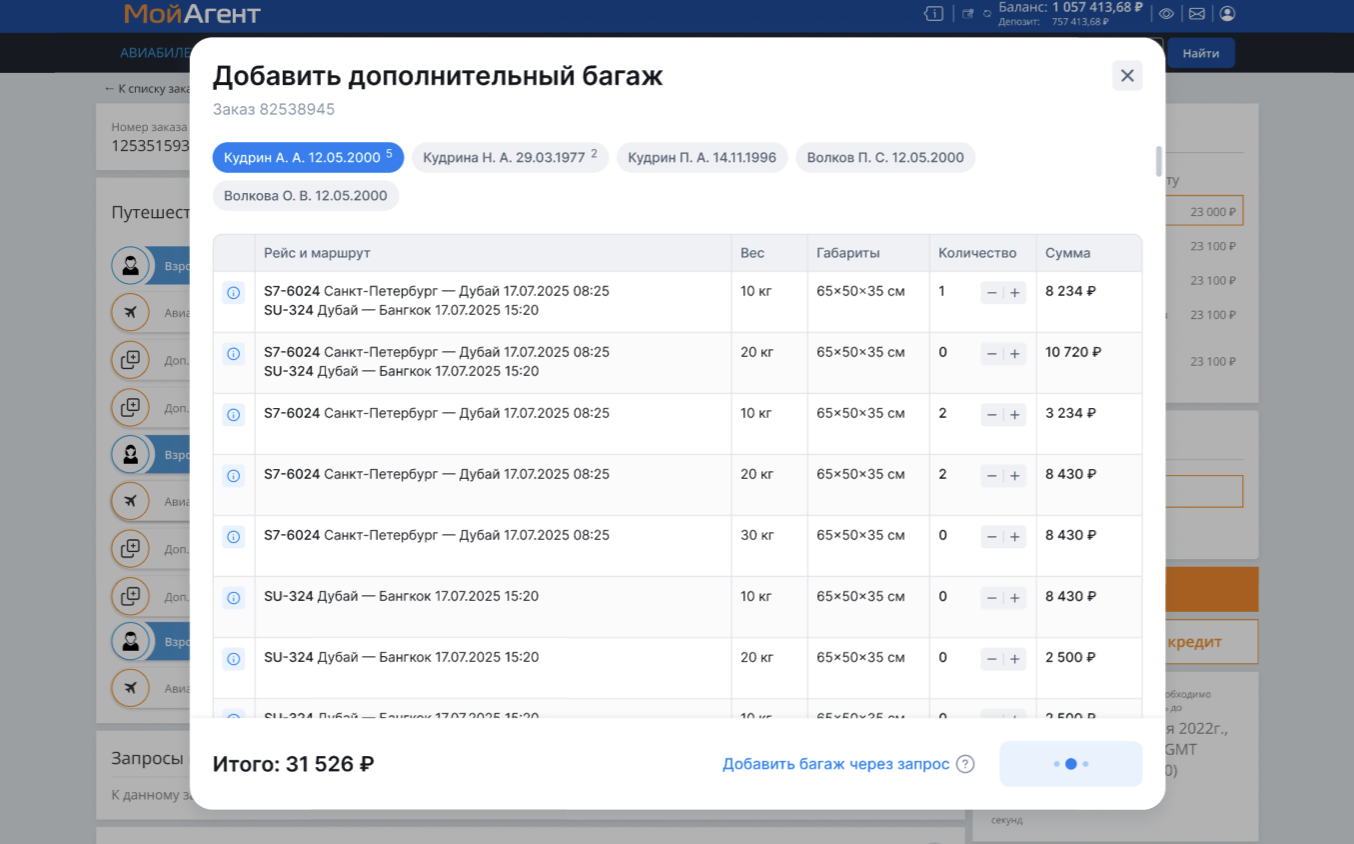
Task: Switch to passenger Волкова О. В. tab
Action: (305, 196)
